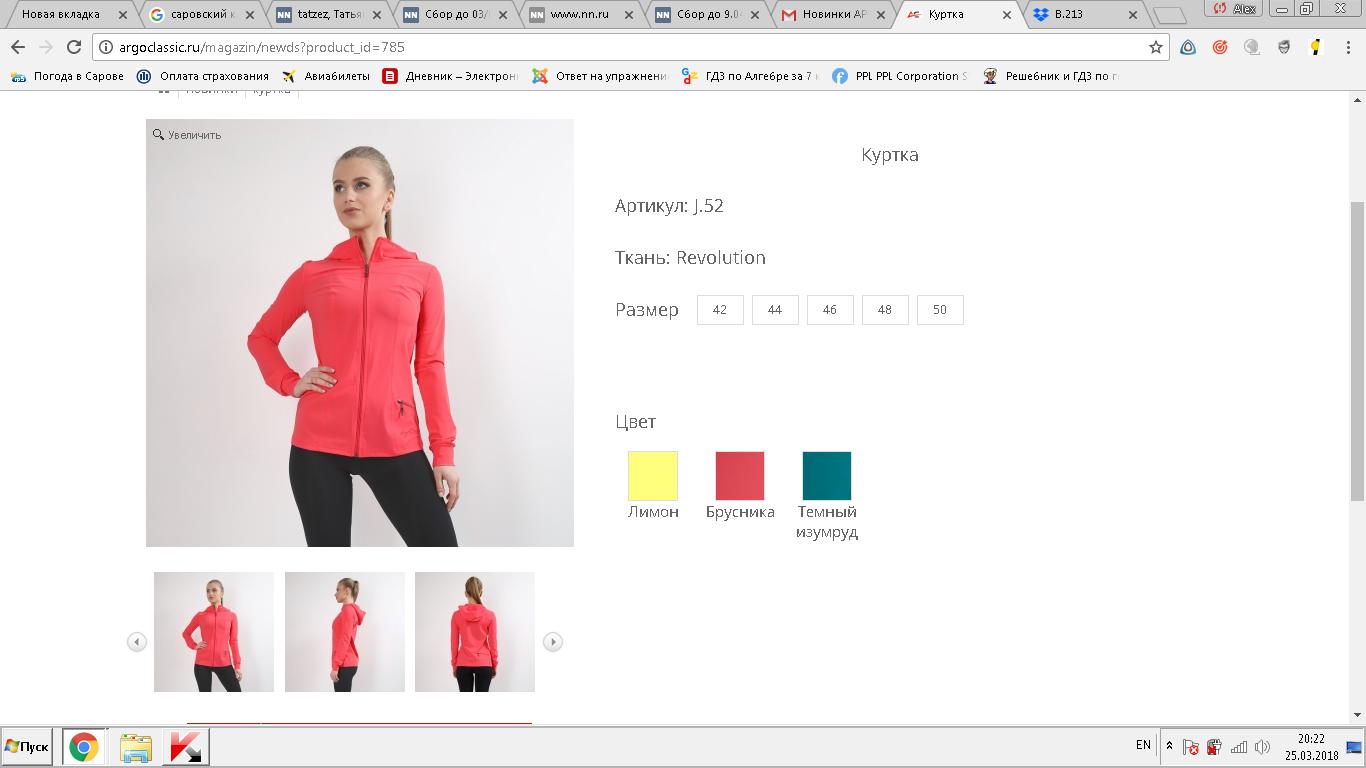Open the Погода в Сарове bookmark
Viewport: 1366px width, 768px height.
coord(67,76)
